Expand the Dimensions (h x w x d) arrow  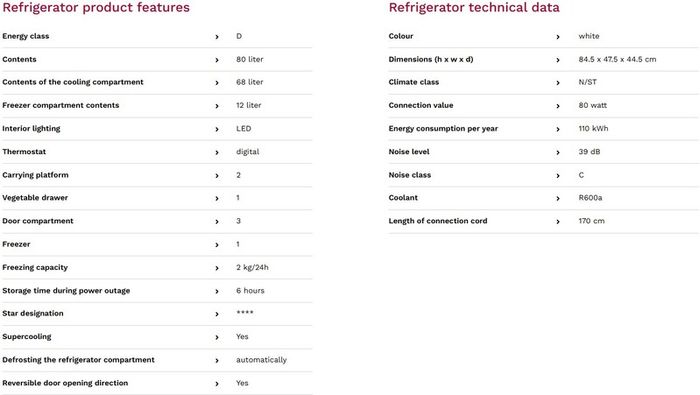[x=558, y=60]
